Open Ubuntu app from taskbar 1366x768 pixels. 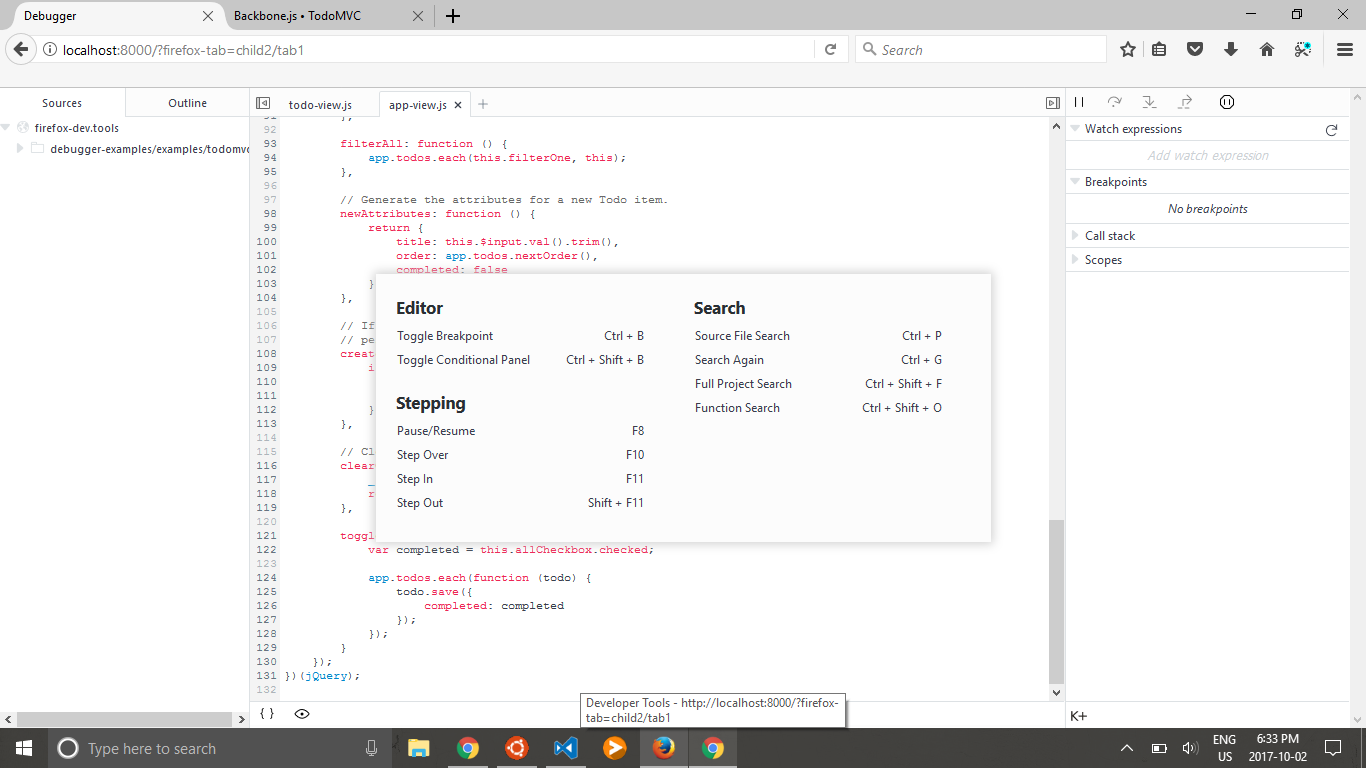click(516, 748)
